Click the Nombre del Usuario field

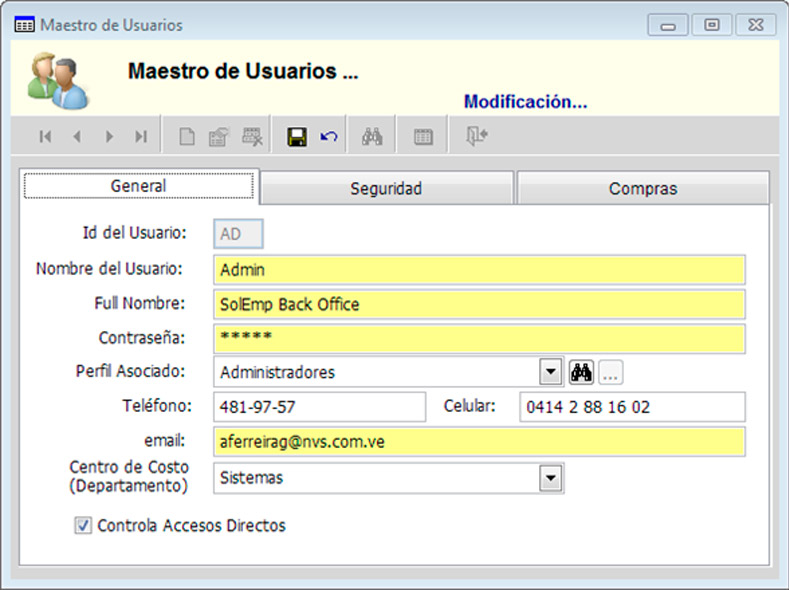pyautogui.click(x=479, y=270)
